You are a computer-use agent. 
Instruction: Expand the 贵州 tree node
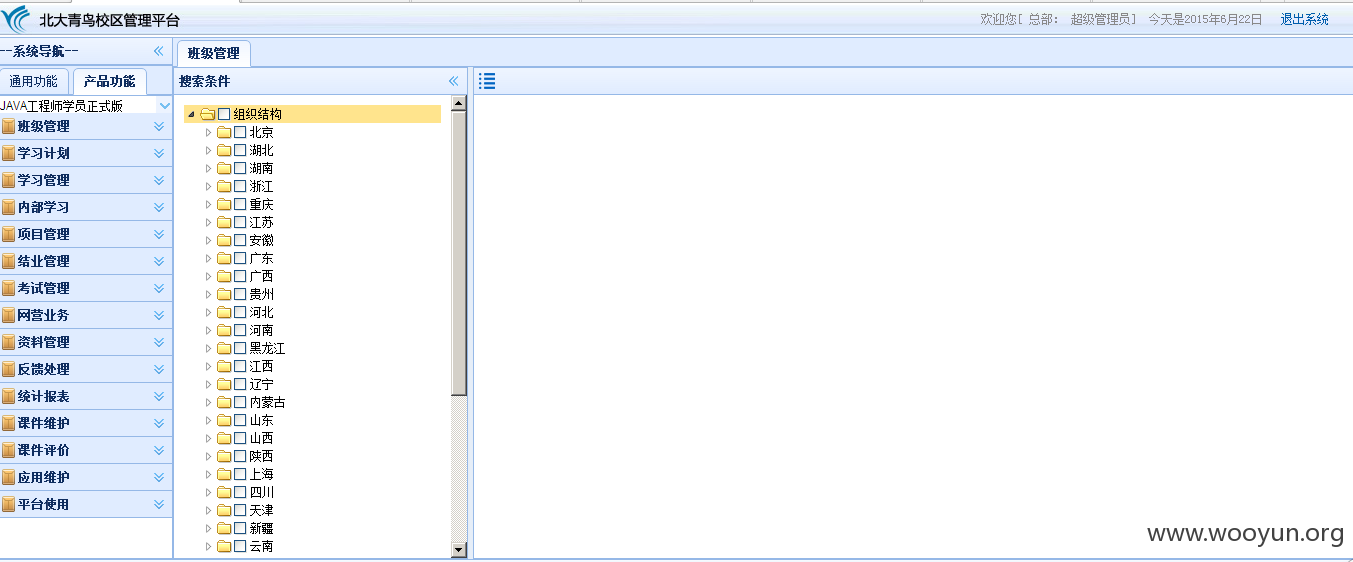[208, 294]
